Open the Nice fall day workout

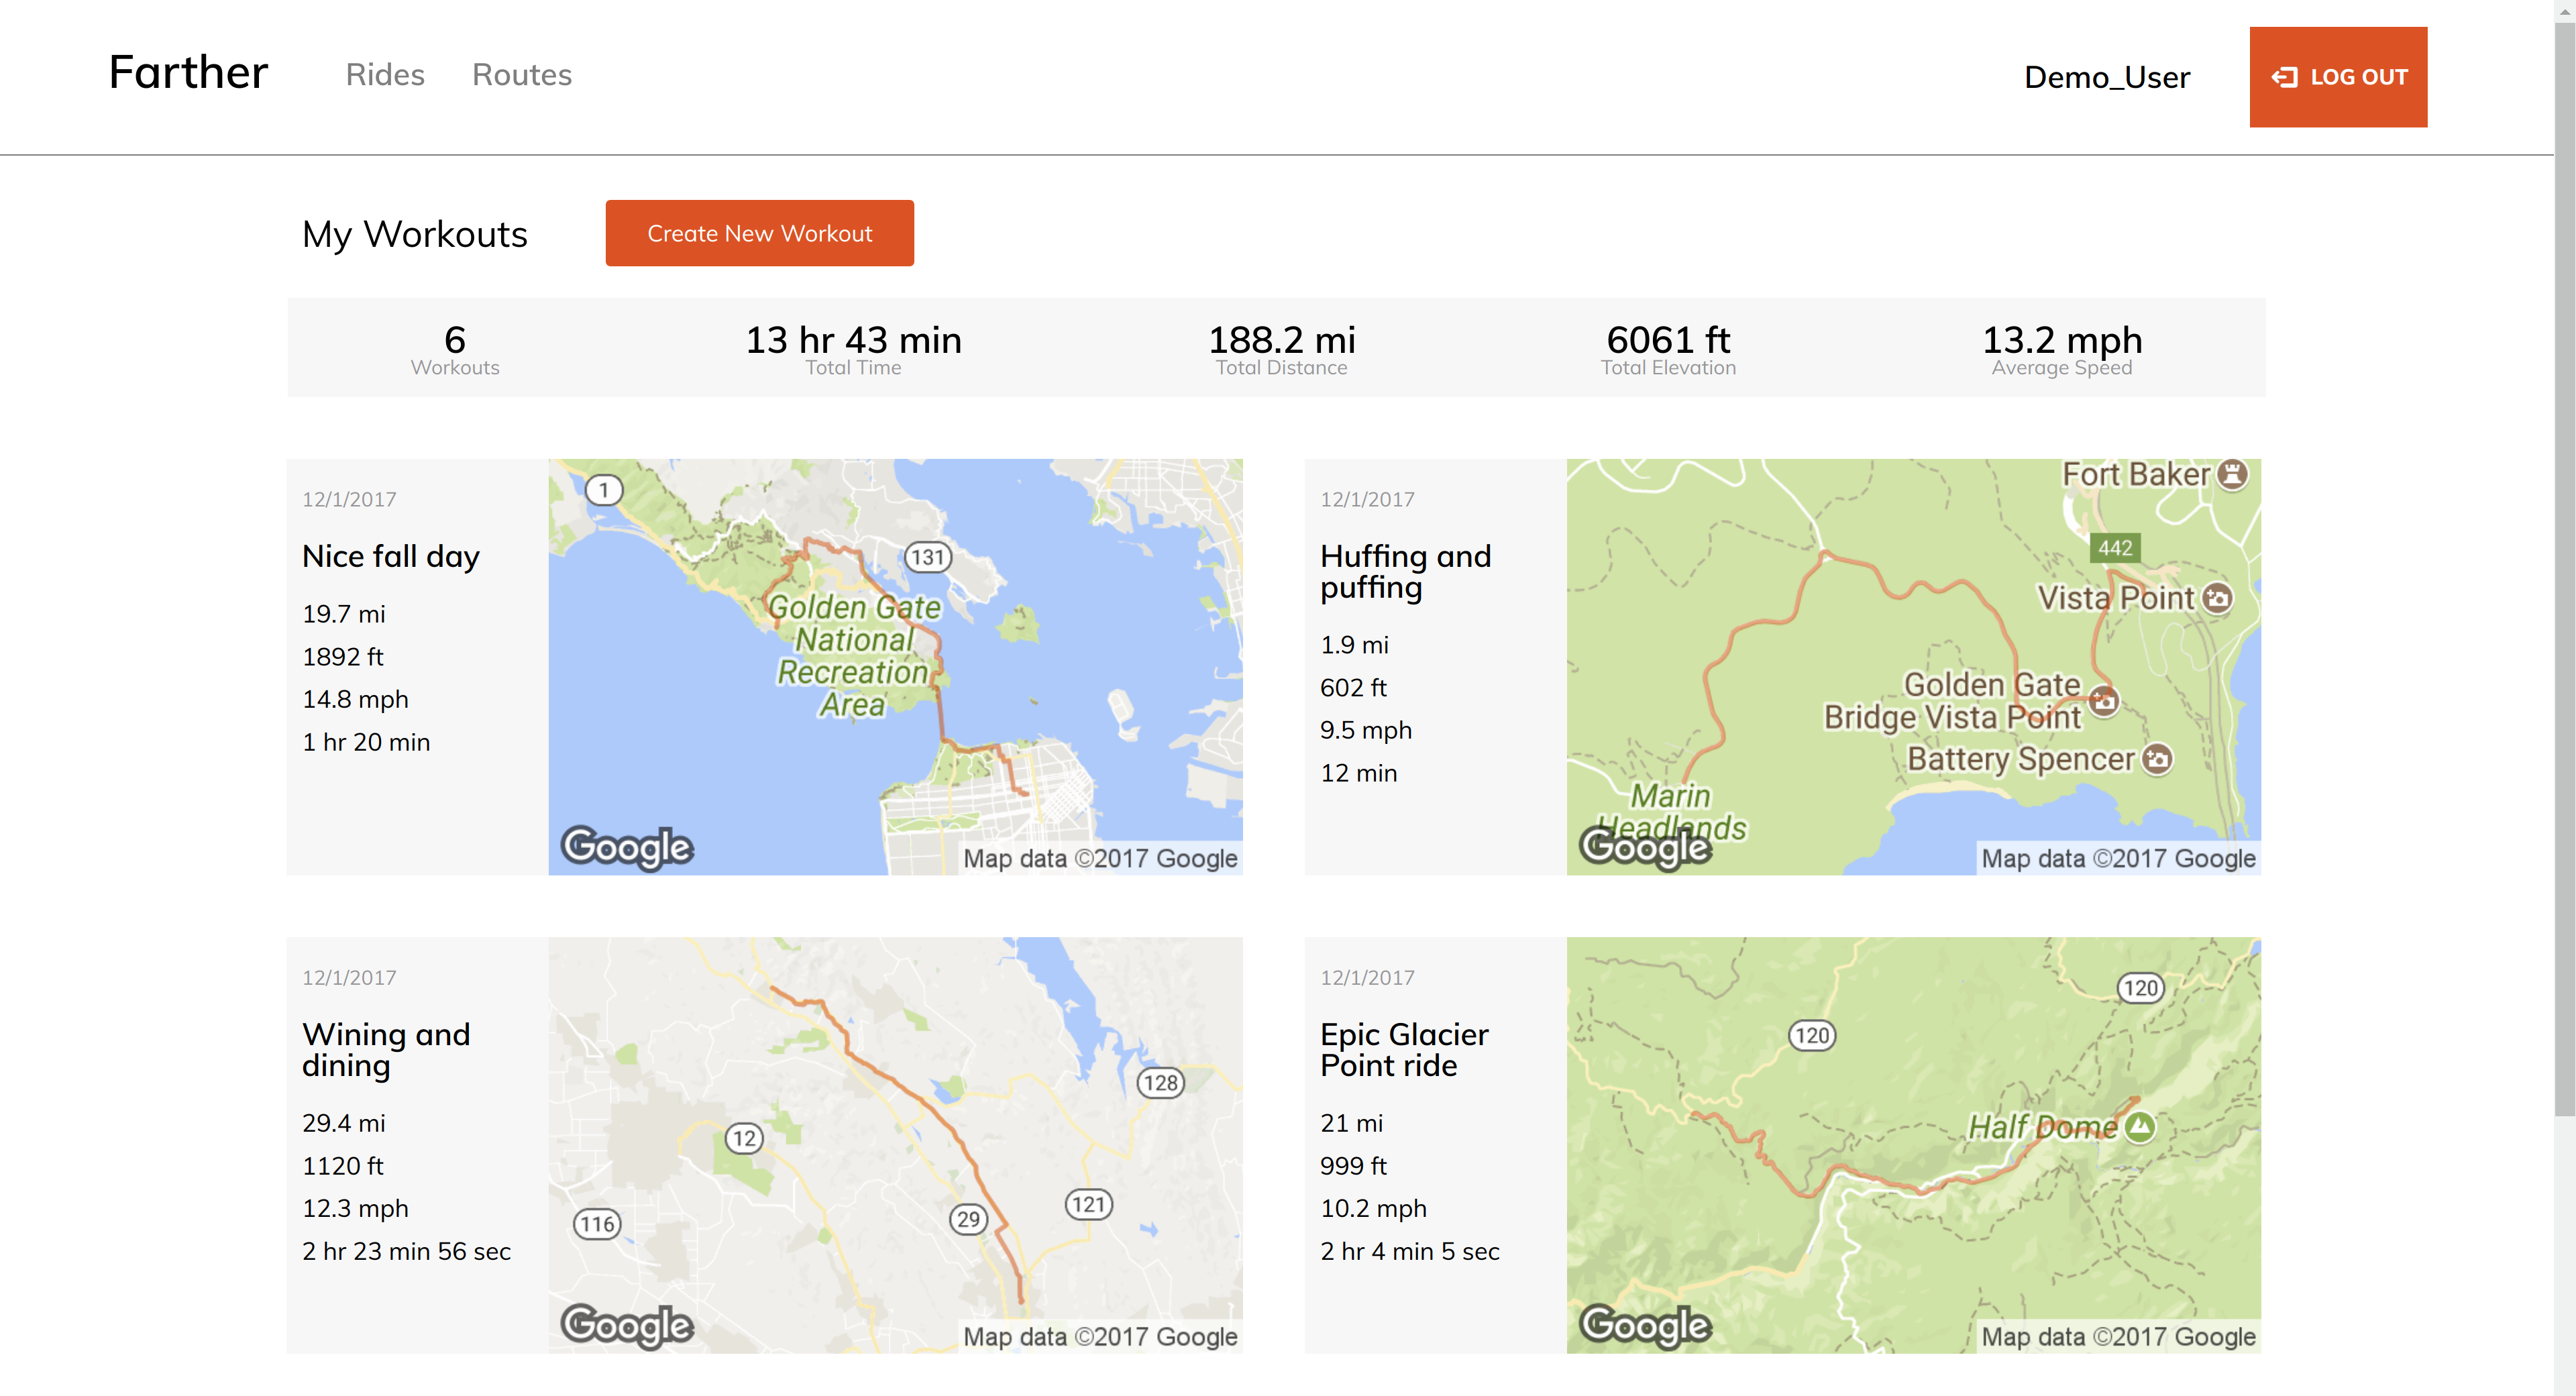[391, 556]
